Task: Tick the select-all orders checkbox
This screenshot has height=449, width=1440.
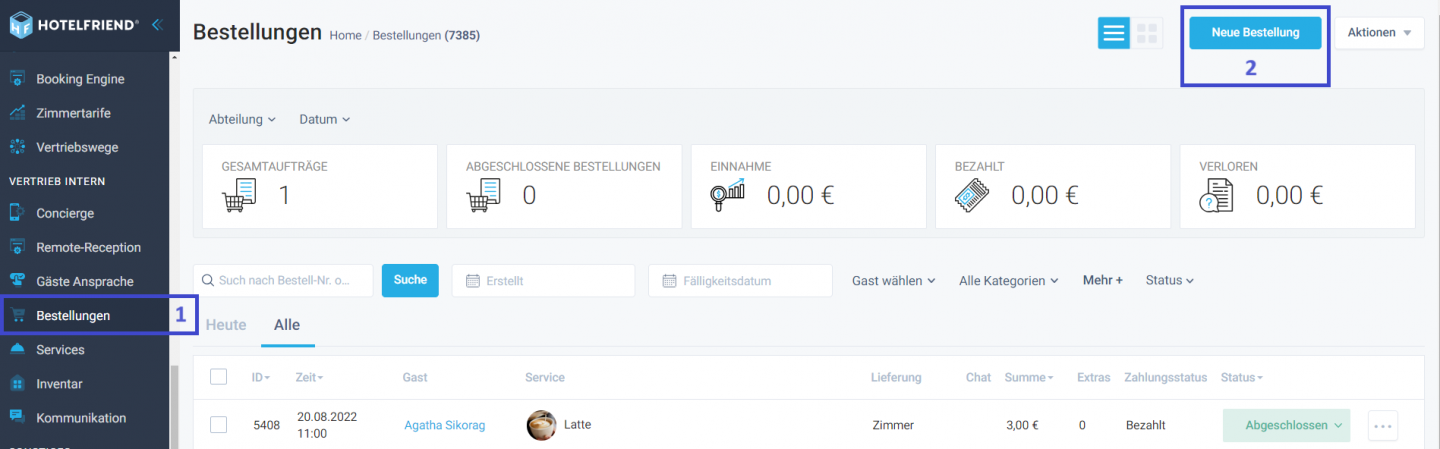Action: [218, 377]
